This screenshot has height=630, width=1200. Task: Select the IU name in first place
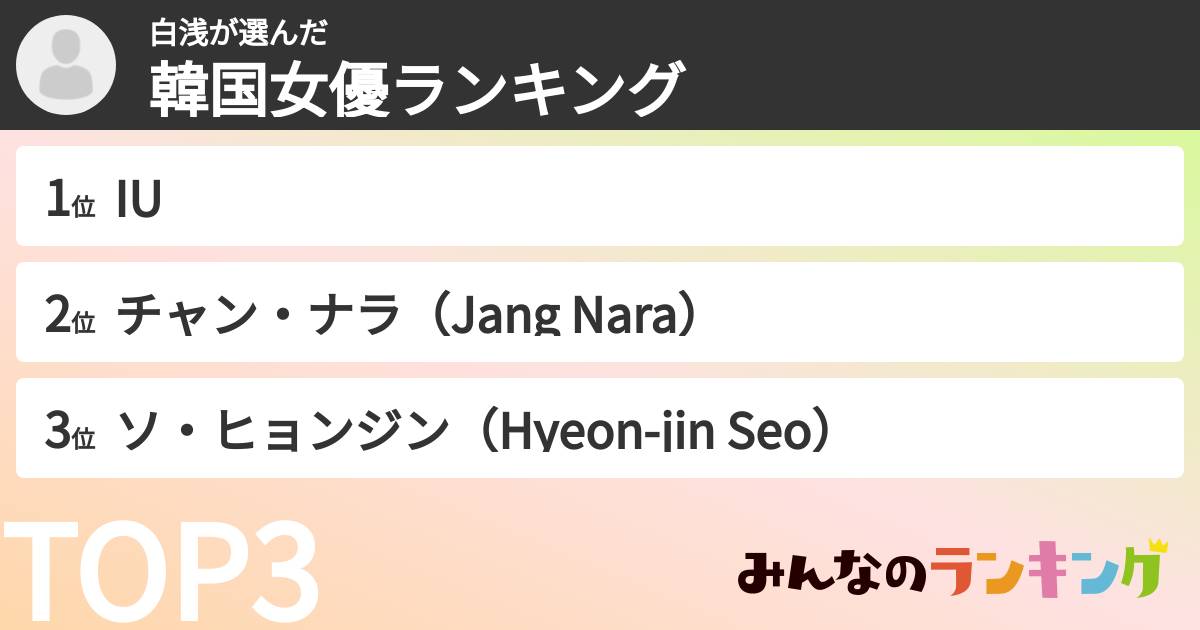[x=139, y=201]
